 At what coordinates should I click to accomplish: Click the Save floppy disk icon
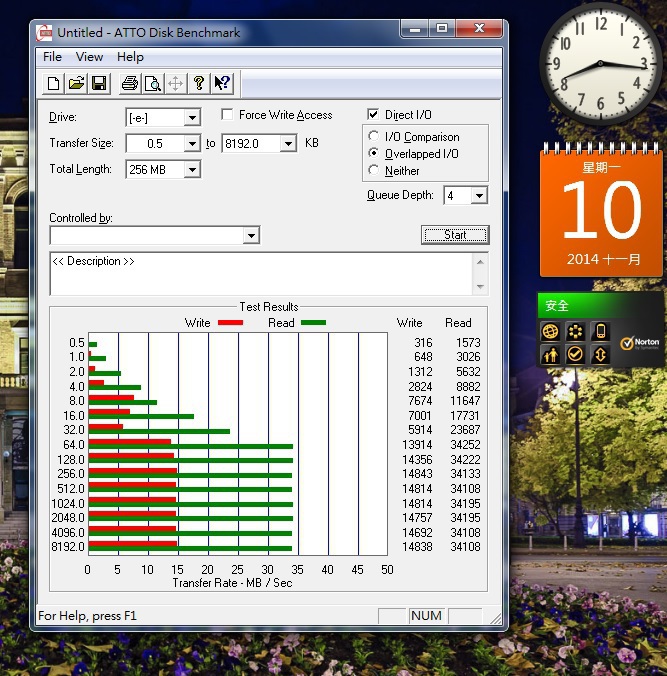coord(99,83)
